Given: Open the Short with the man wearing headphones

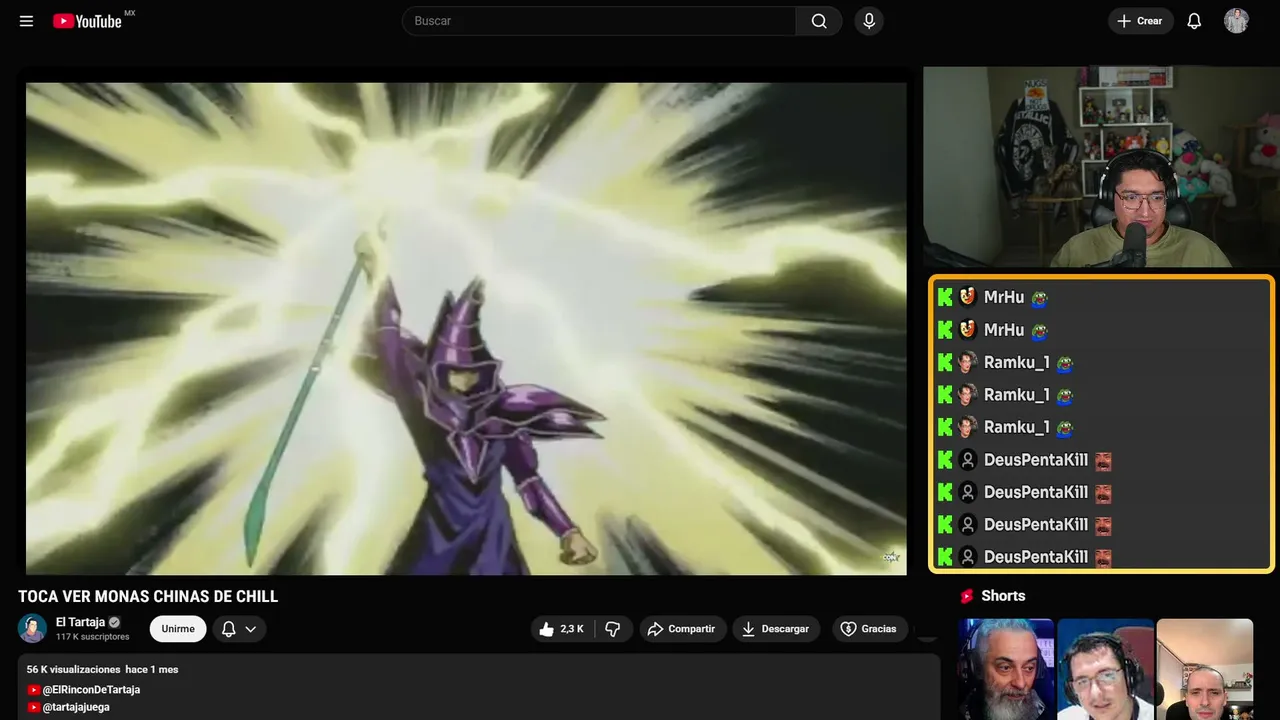Looking at the screenshot, I should tap(1105, 669).
